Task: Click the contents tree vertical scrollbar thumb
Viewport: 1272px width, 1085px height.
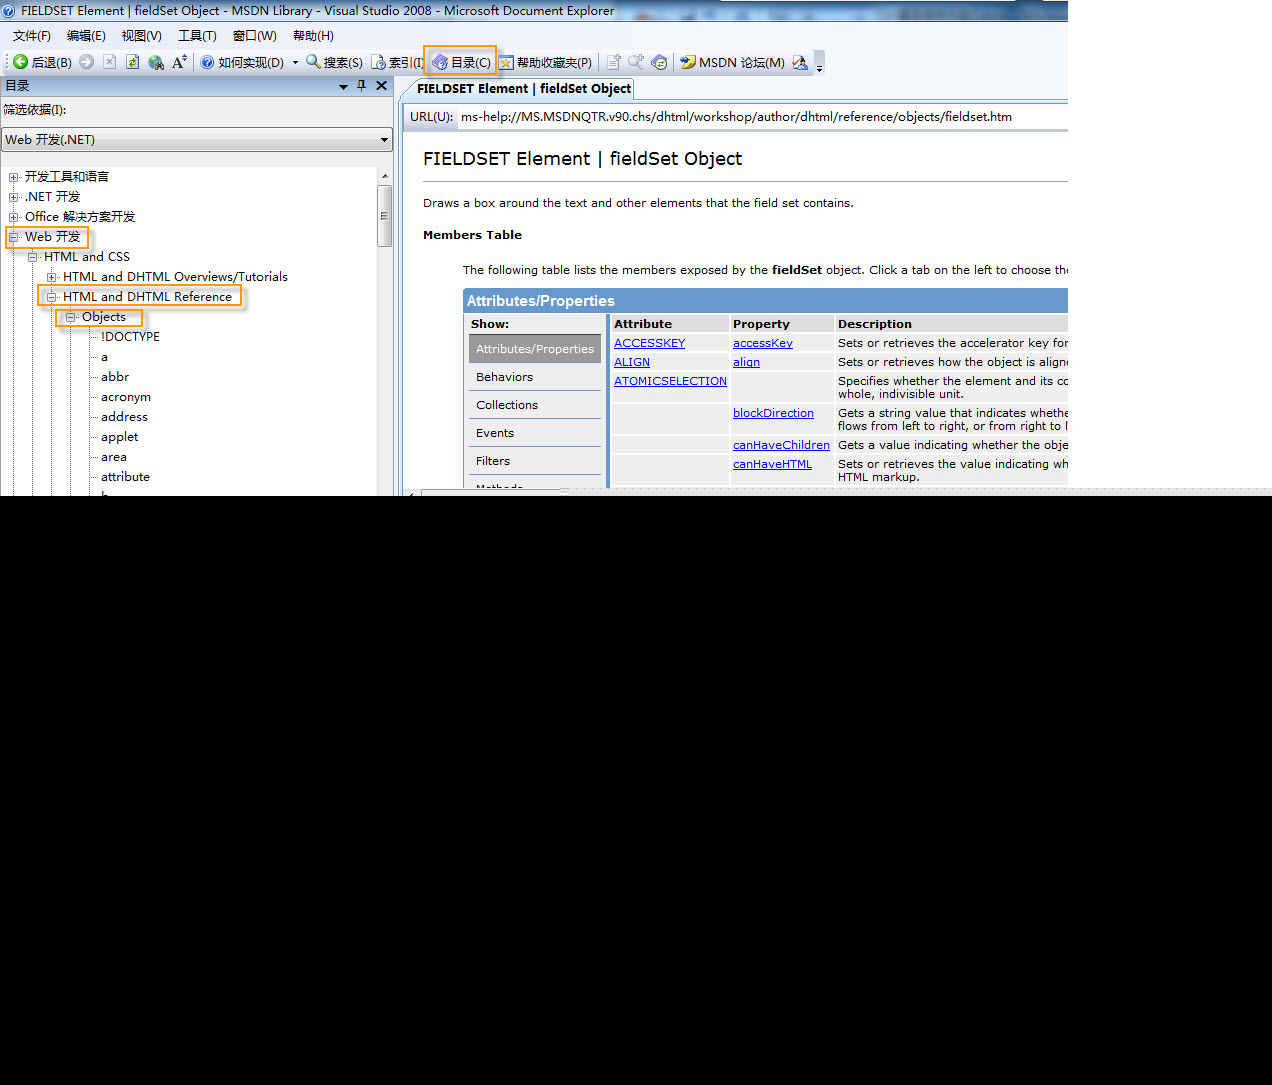Action: point(385,215)
